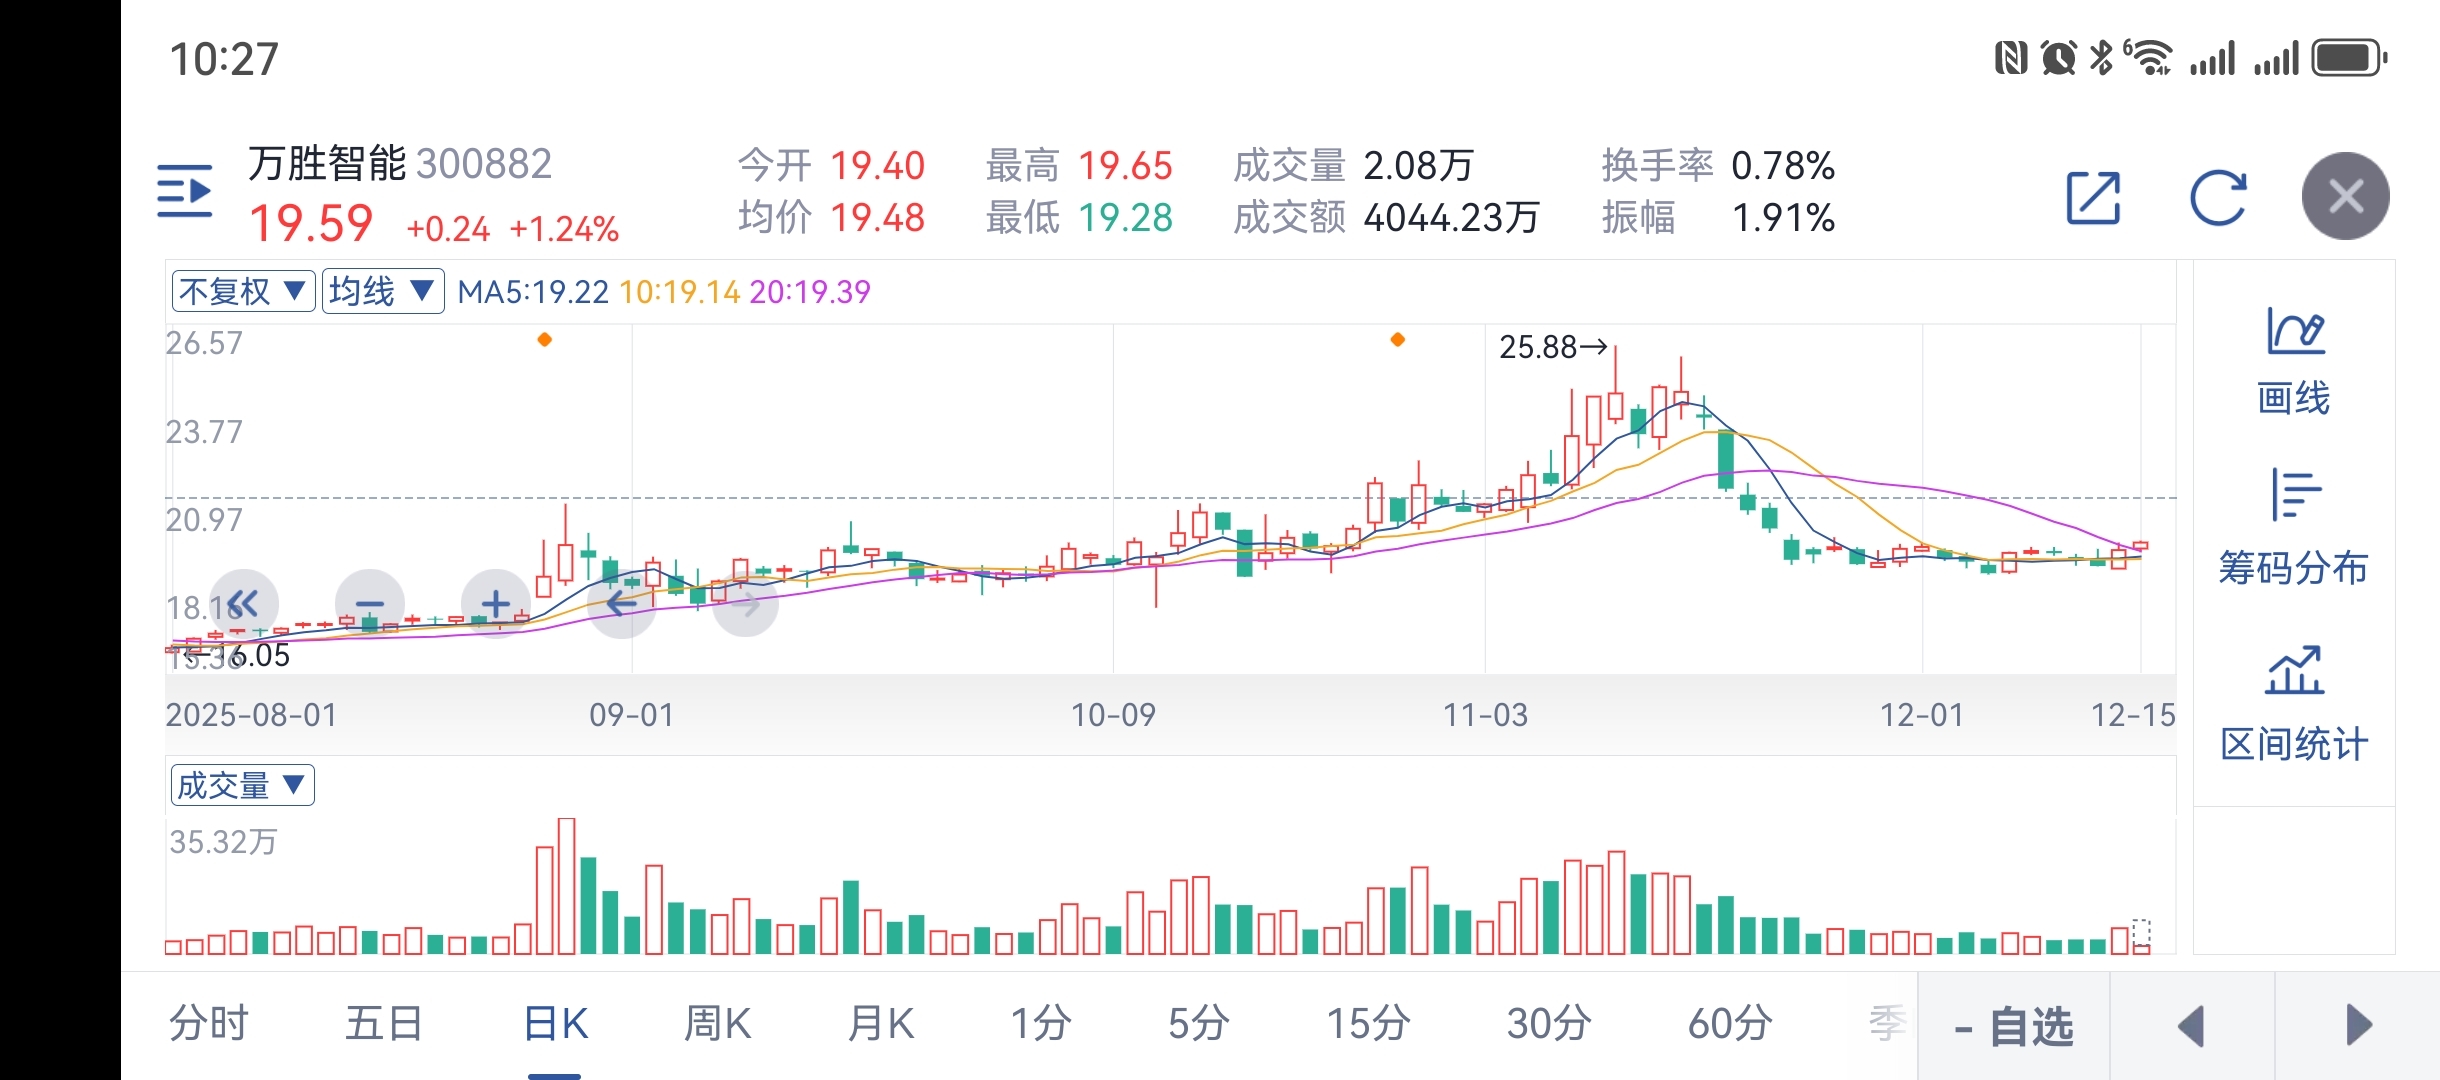Switch to the 分时 intraday tab

(x=208, y=1024)
